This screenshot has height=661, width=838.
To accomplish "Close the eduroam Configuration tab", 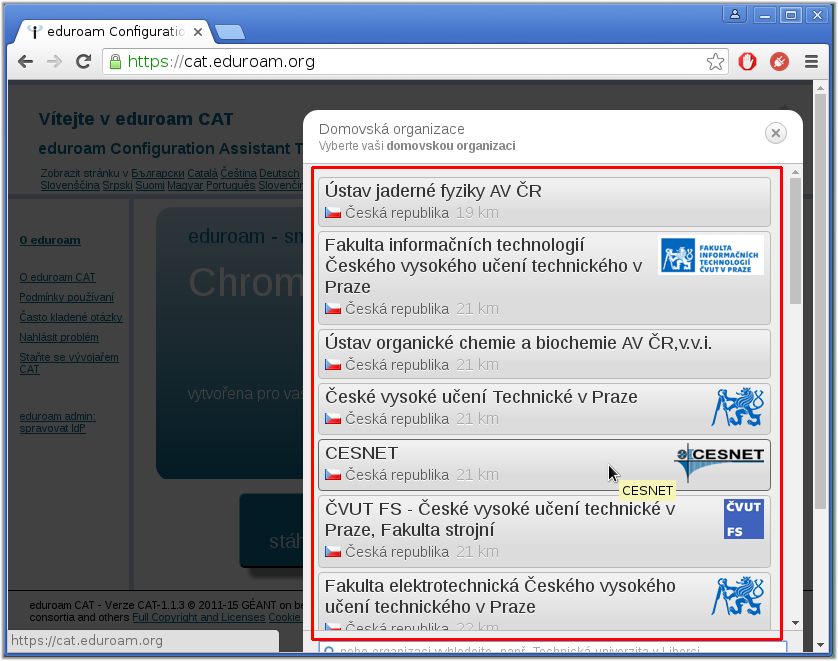I will coord(198,32).
